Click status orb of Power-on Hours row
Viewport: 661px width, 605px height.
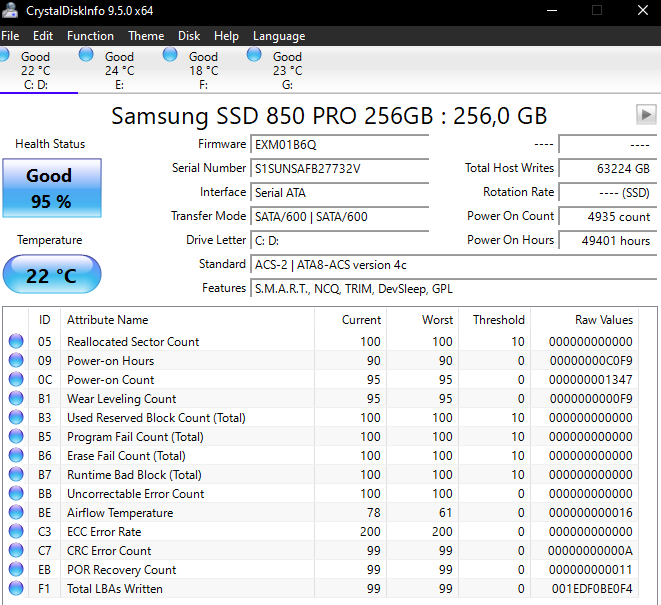pos(16,360)
